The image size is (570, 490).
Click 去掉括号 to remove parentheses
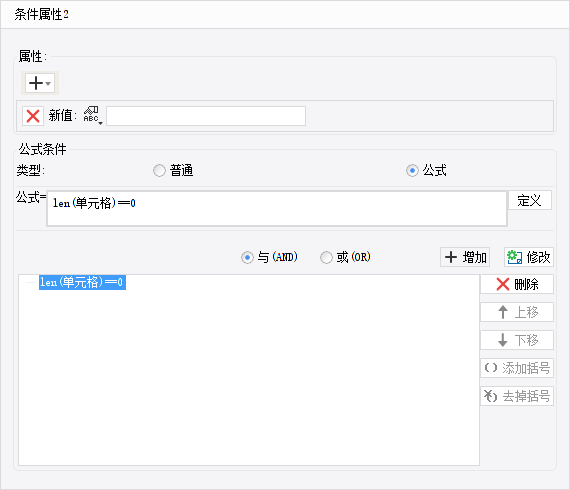click(x=517, y=396)
